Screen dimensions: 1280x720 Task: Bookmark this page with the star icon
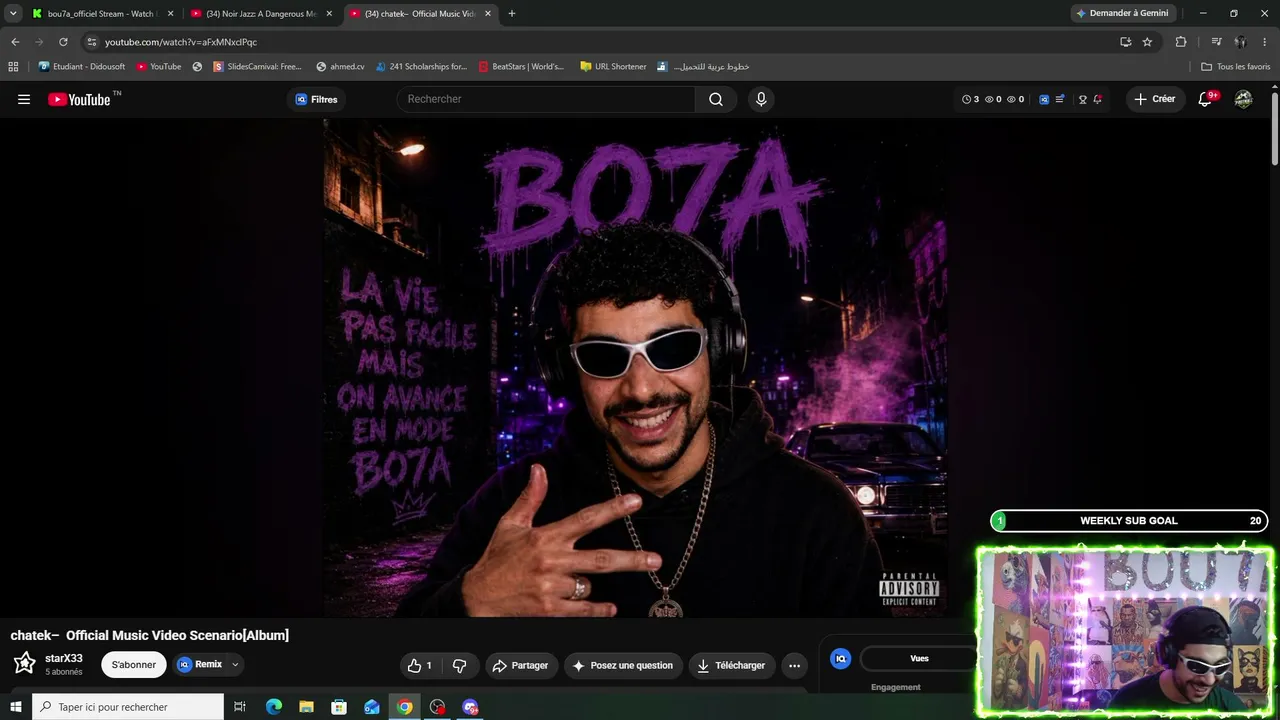[x=1147, y=42]
